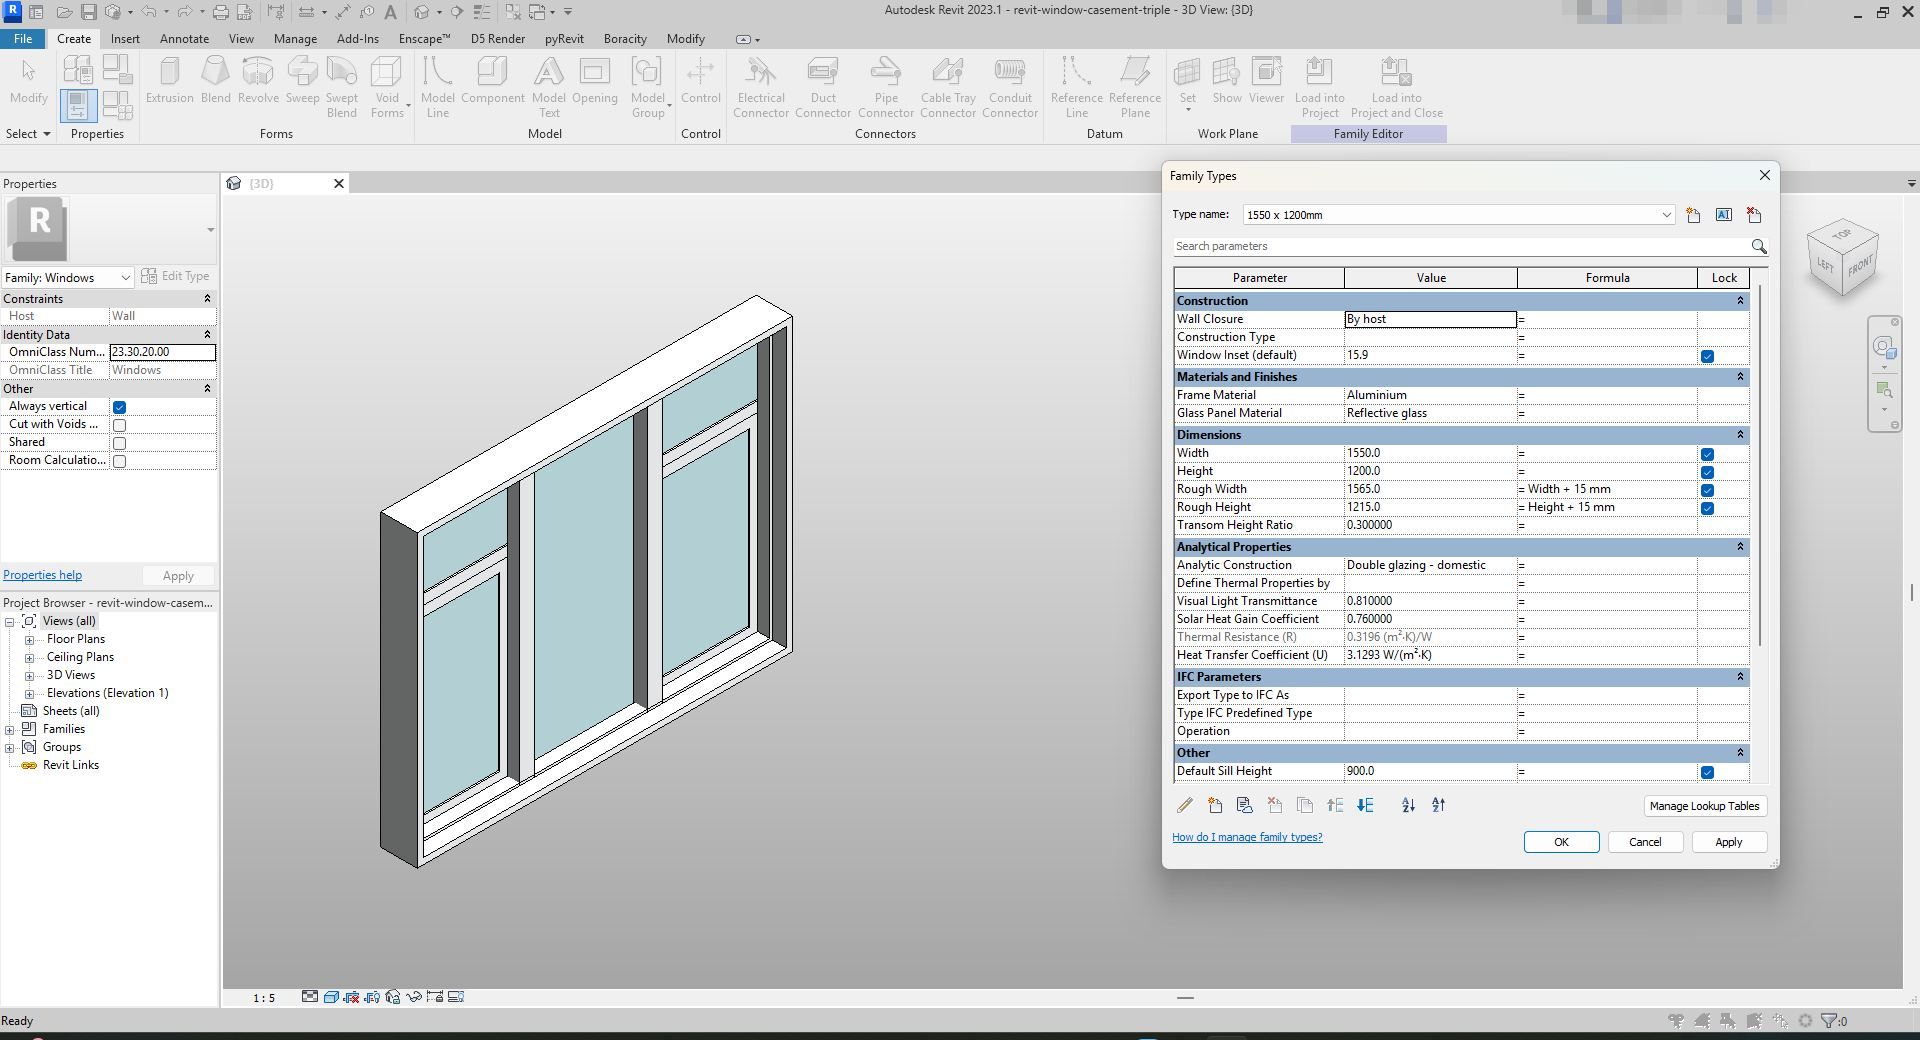Click Load into Project icon
The height and width of the screenshot is (1040, 1920).
[1320, 87]
